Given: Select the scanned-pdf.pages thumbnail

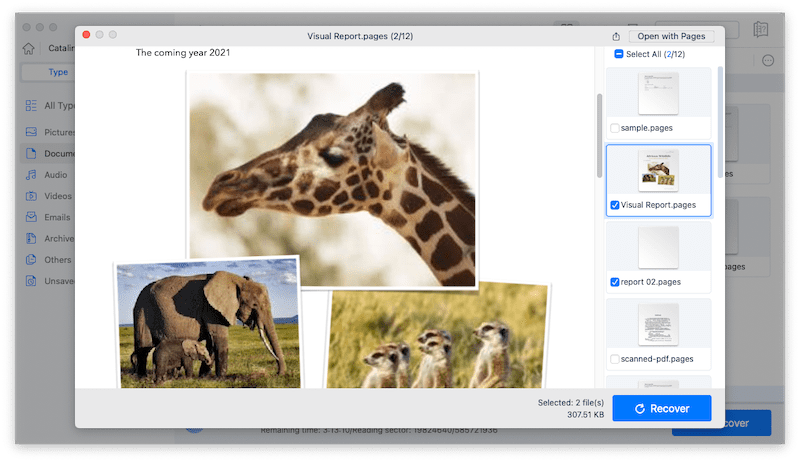Looking at the screenshot, I should pyautogui.click(x=658, y=324).
